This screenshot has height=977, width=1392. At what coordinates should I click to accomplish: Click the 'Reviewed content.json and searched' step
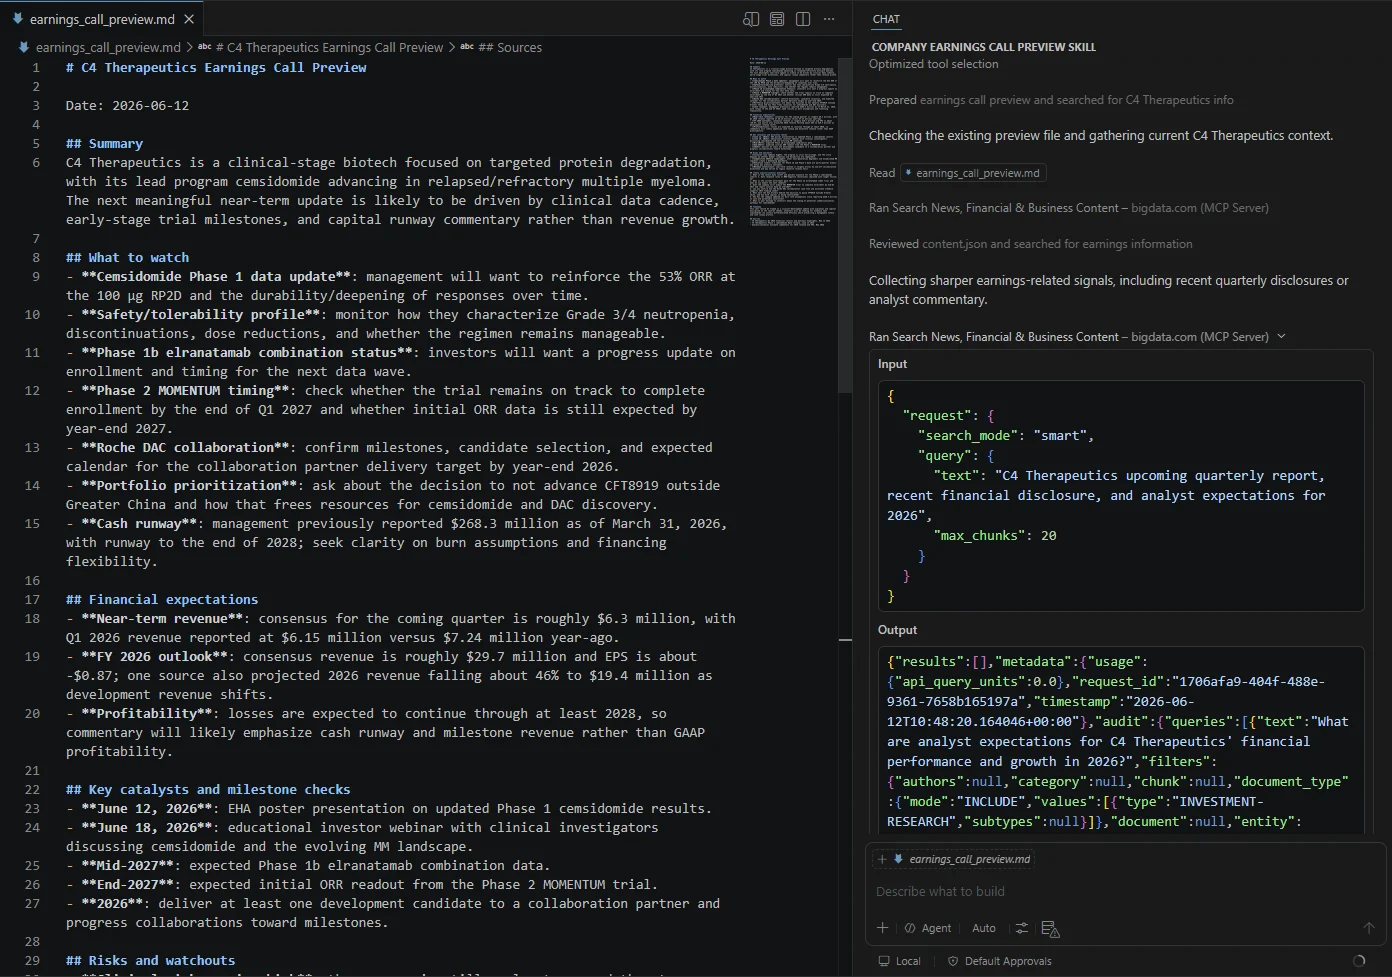point(1030,244)
